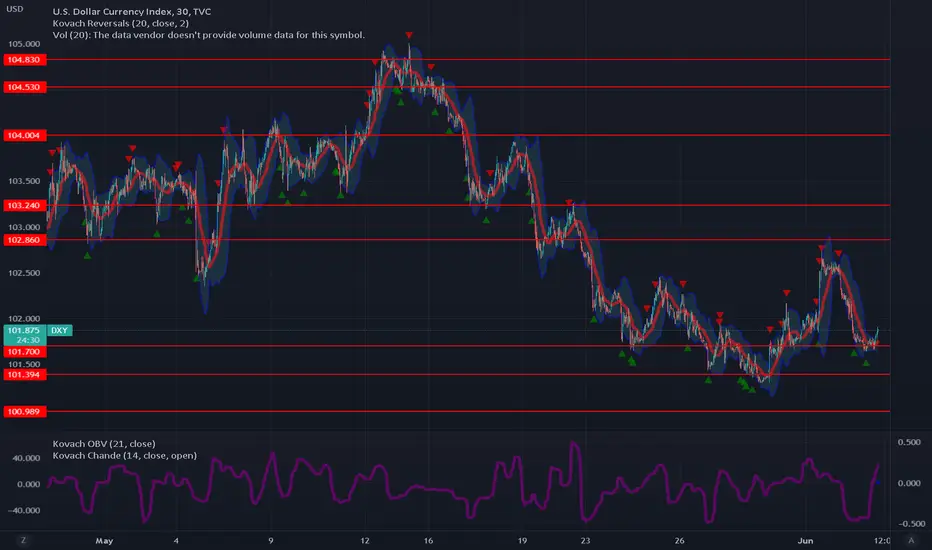Click the 104.830 price level label
Viewport: 932px width, 550px height.
(x=24, y=59)
